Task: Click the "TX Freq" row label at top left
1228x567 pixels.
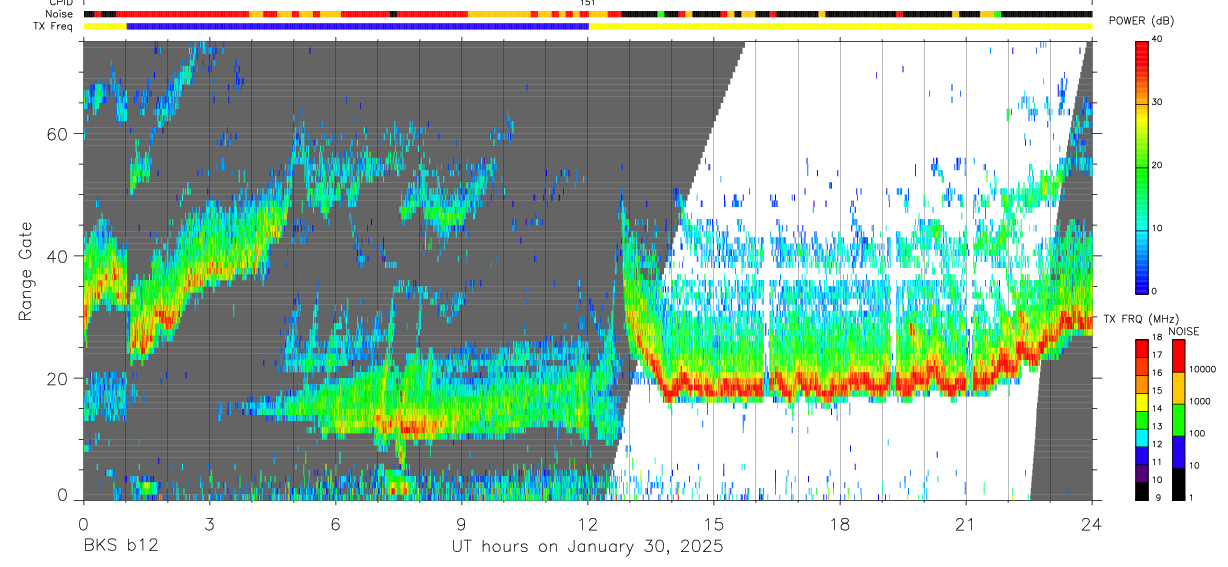Action: click(x=54, y=27)
